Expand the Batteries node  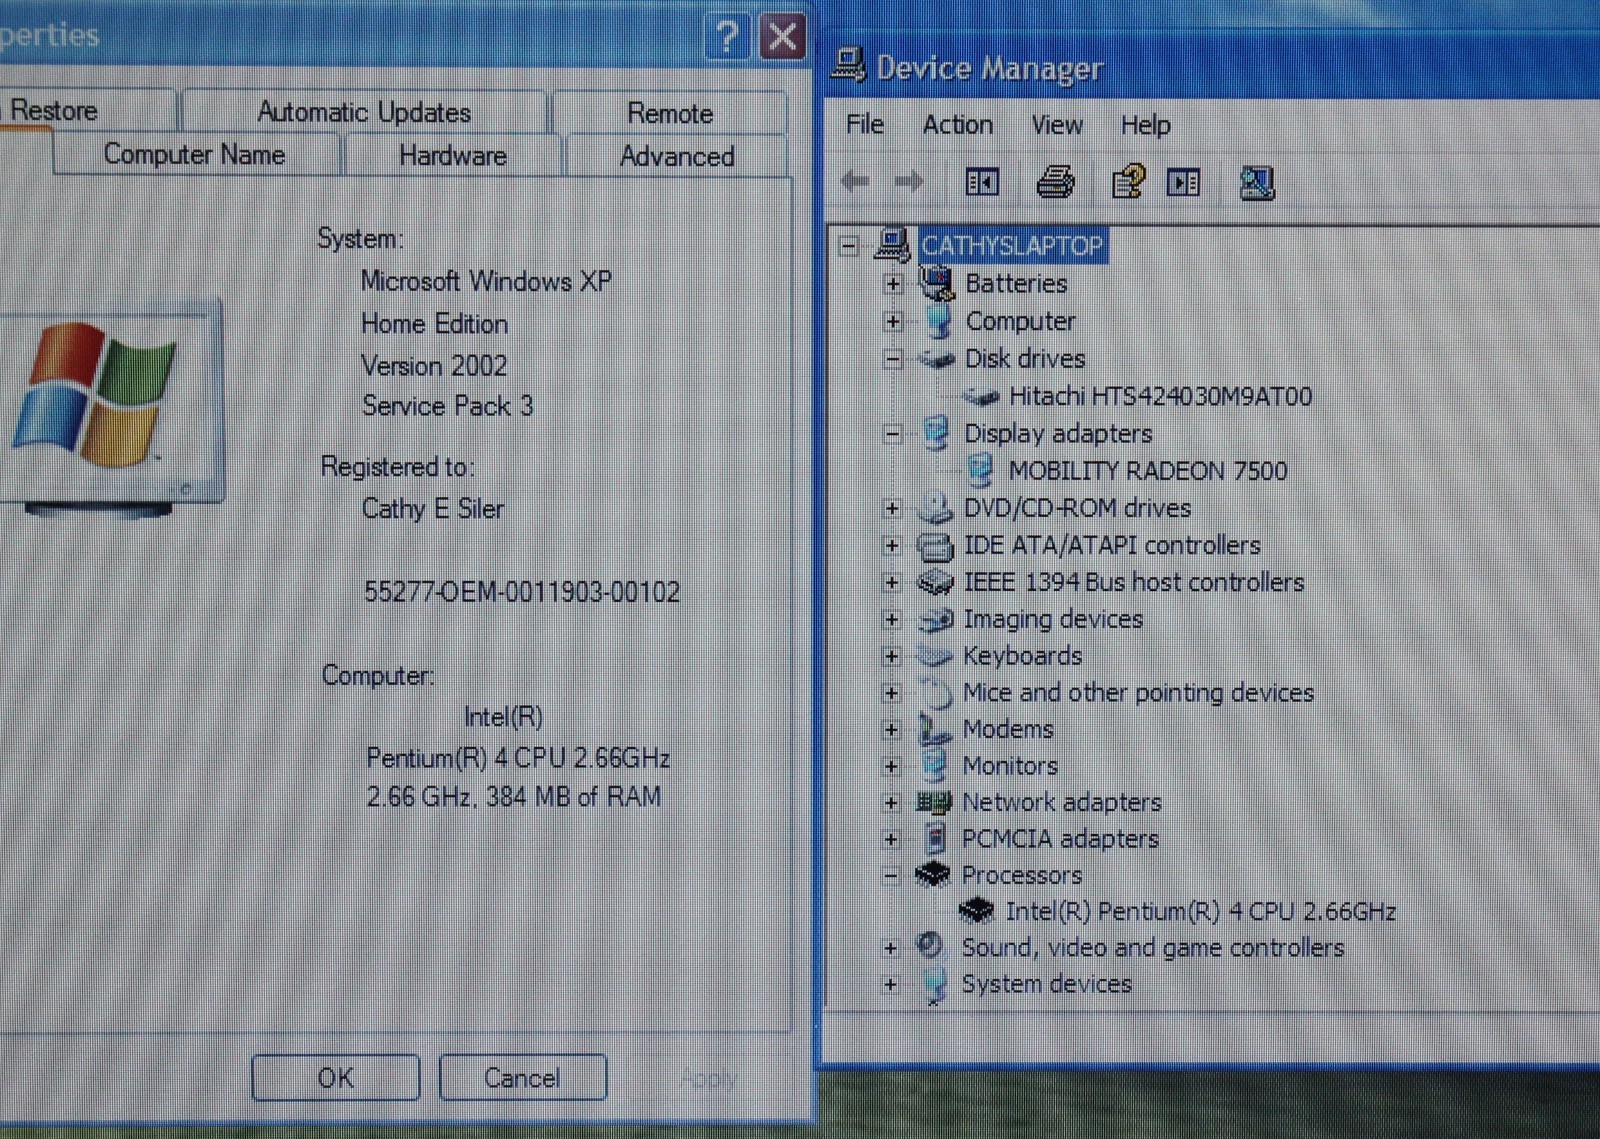pos(893,284)
